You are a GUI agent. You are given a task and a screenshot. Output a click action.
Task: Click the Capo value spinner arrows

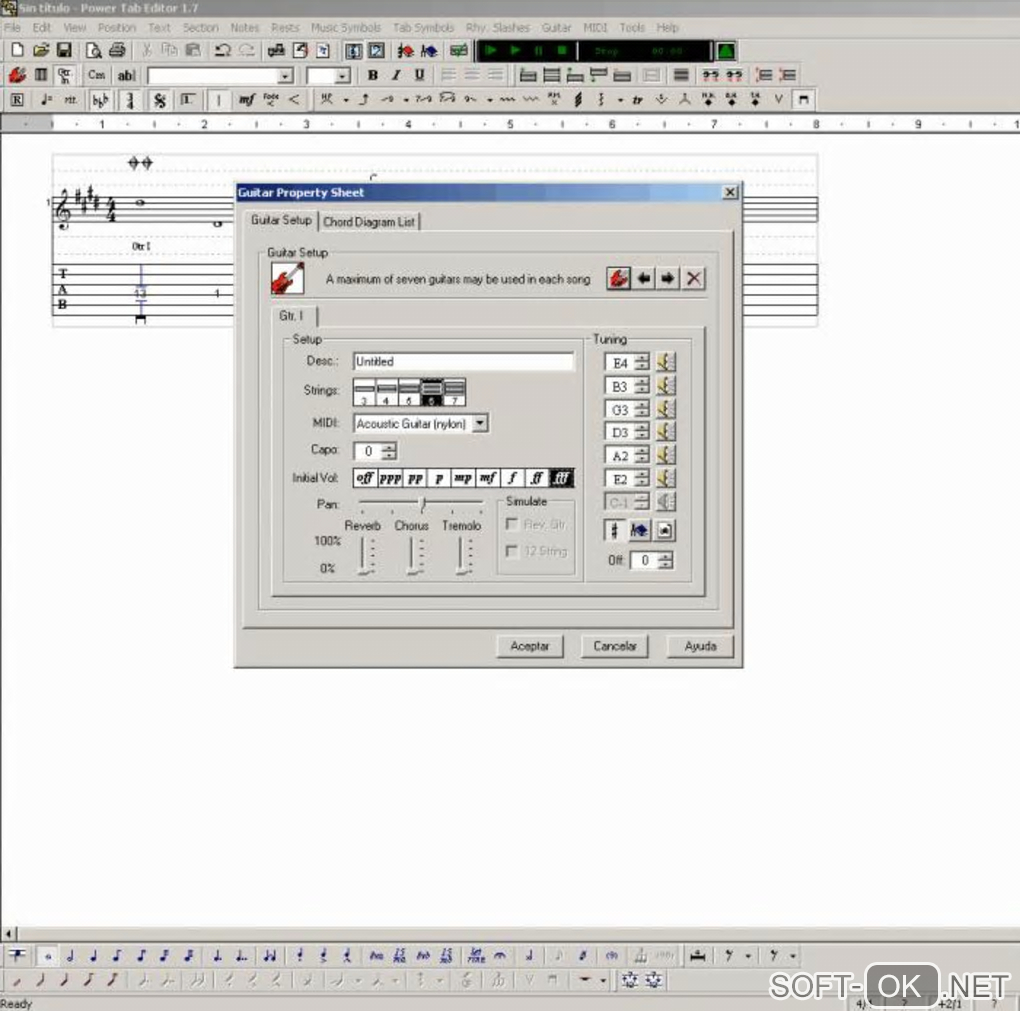point(389,451)
